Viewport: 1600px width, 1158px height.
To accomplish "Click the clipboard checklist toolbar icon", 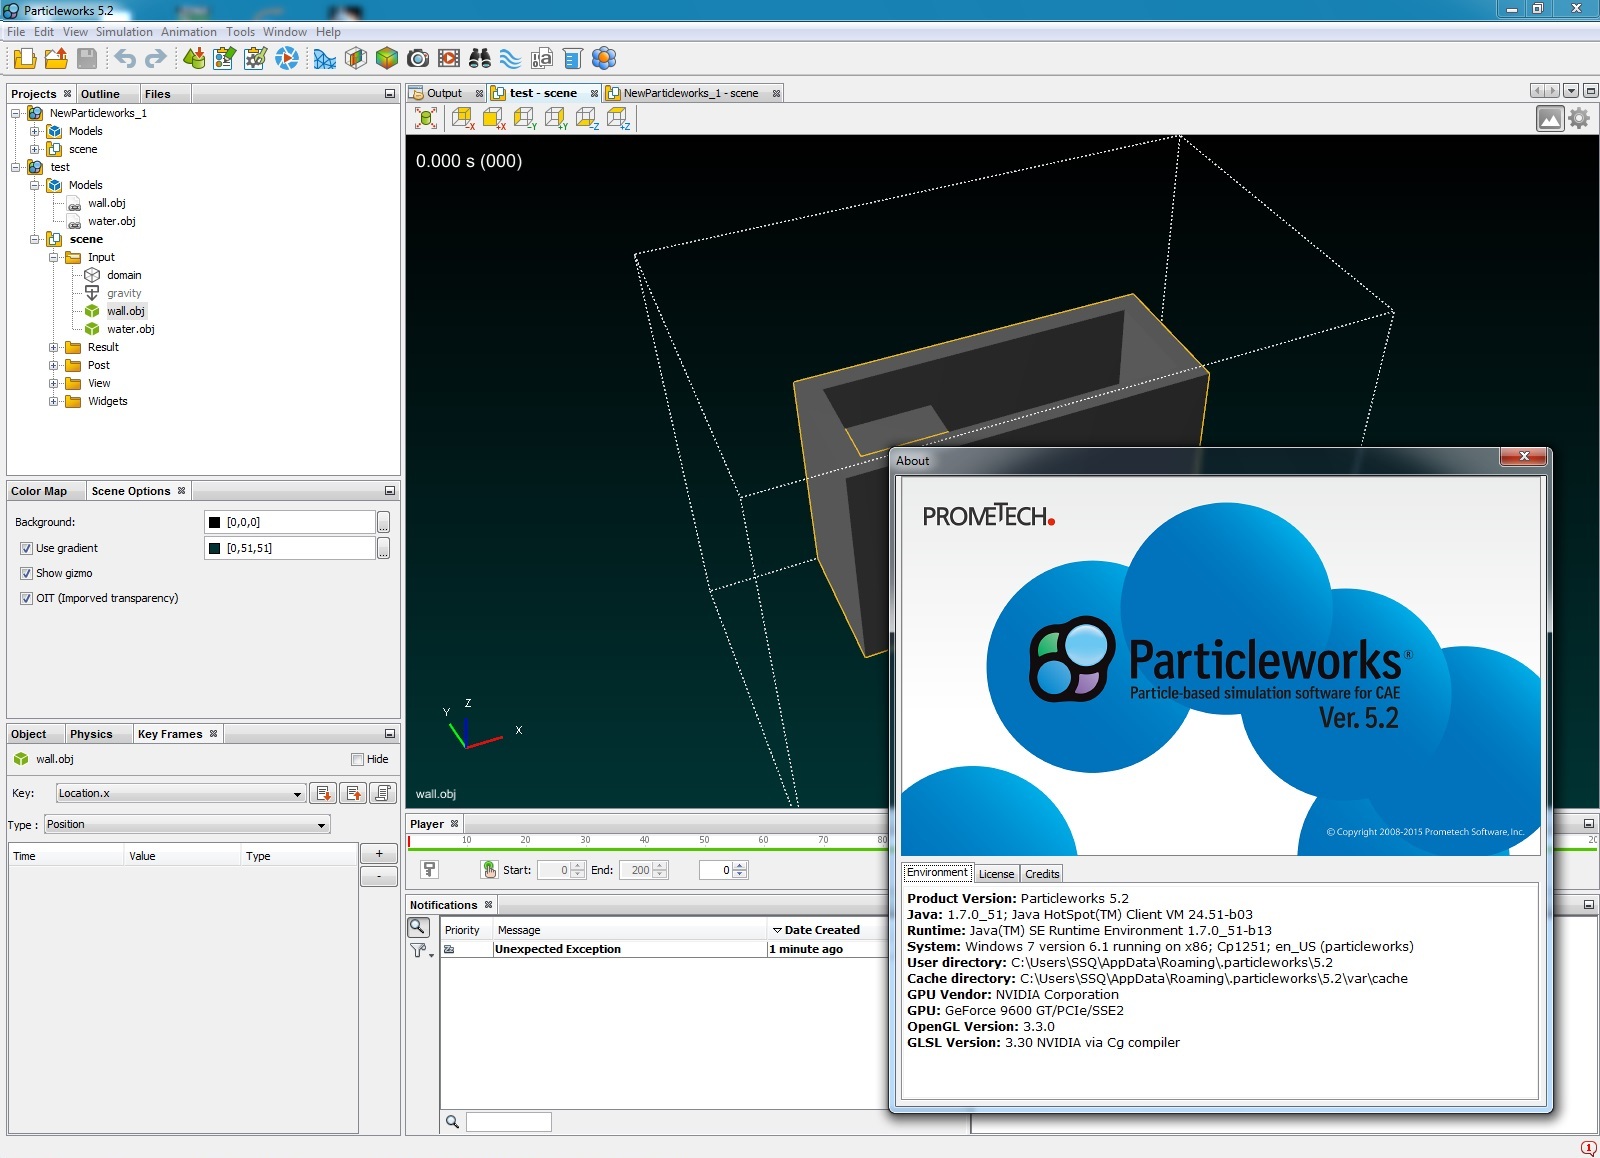I will tap(225, 58).
